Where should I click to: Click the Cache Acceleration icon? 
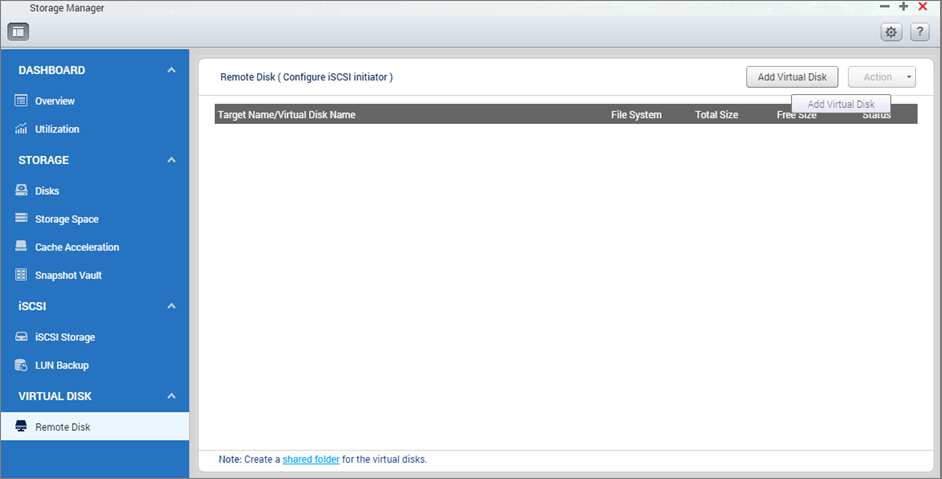pos(21,247)
